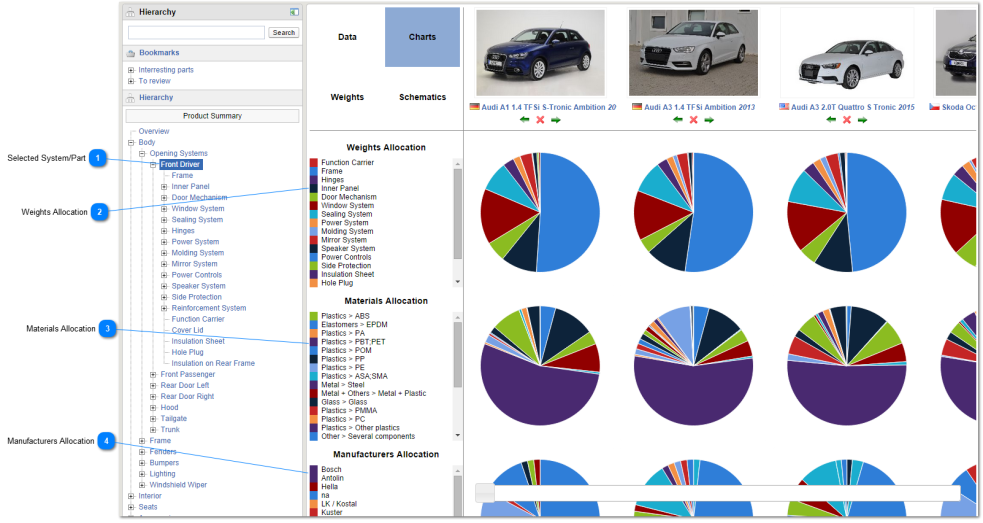Remove Audi A3 1.4 TFSi with red X
Screen dimensions: 983x523
click(693, 120)
